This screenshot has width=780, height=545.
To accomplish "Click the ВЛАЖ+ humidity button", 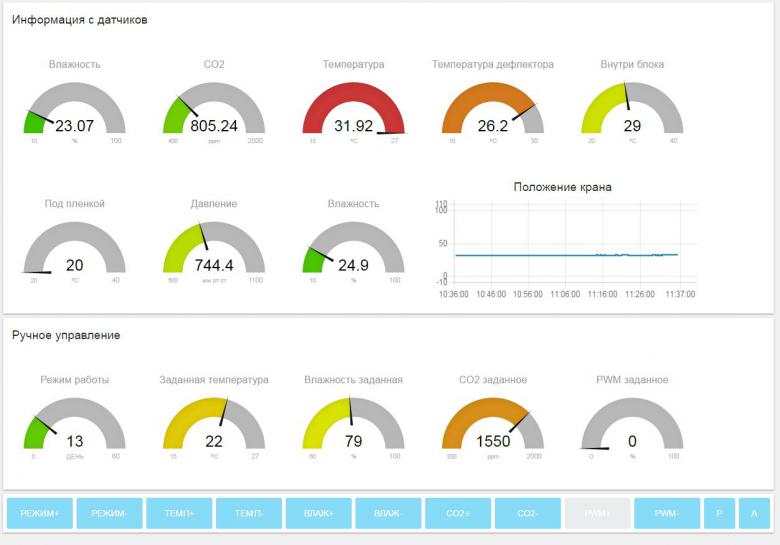I will [318, 513].
